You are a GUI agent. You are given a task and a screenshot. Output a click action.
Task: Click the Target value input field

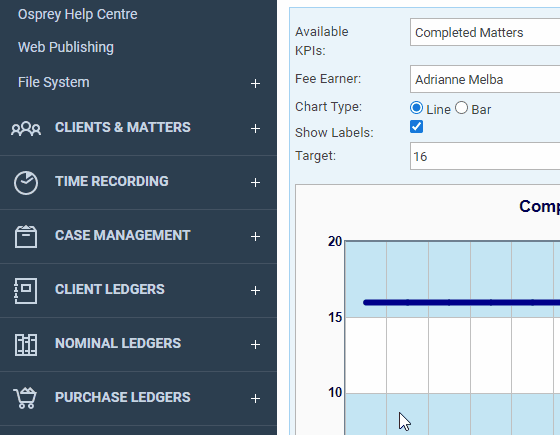[x=485, y=156]
